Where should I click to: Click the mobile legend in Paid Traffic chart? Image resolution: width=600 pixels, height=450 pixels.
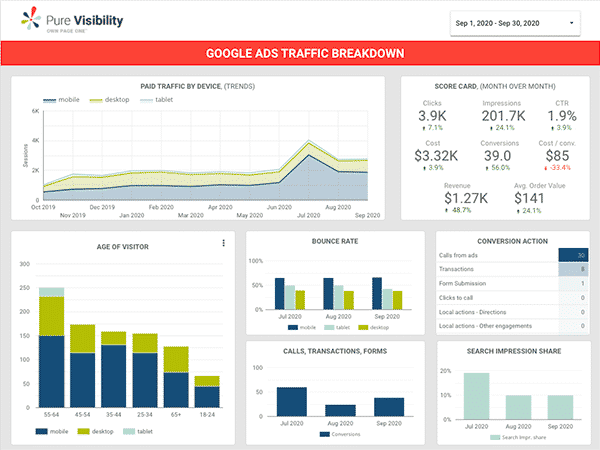61,100
